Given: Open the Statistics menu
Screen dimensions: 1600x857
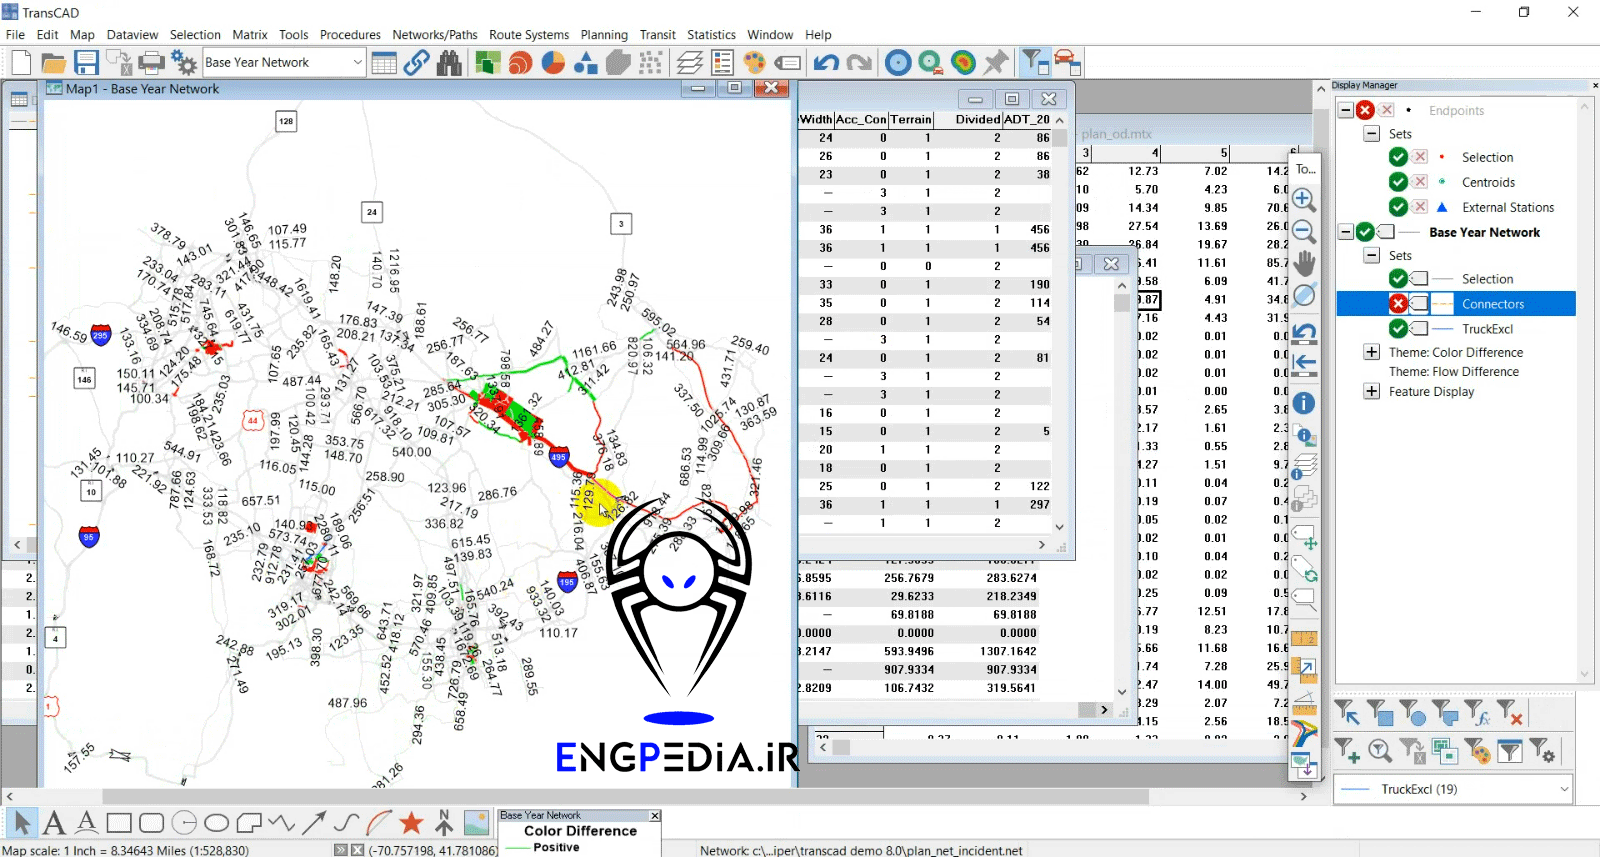Looking at the screenshot, I should point(711,34).
